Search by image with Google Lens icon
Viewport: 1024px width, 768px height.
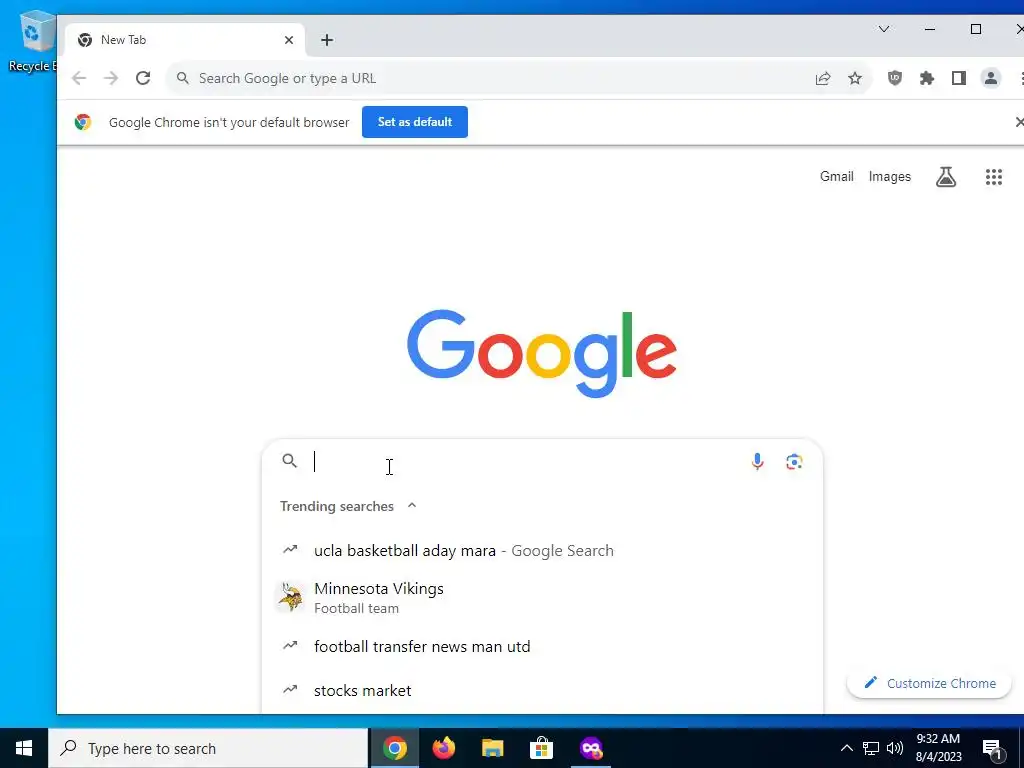click(x=794, y=462)
